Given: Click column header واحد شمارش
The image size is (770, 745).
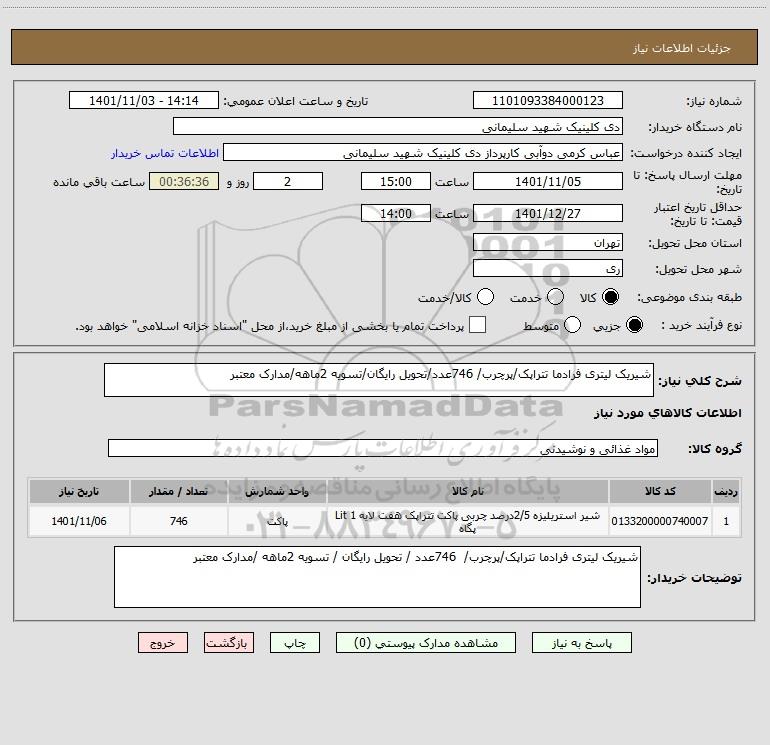Looking at the screenshot, I should pyautogui.click(x=277, y=491).
